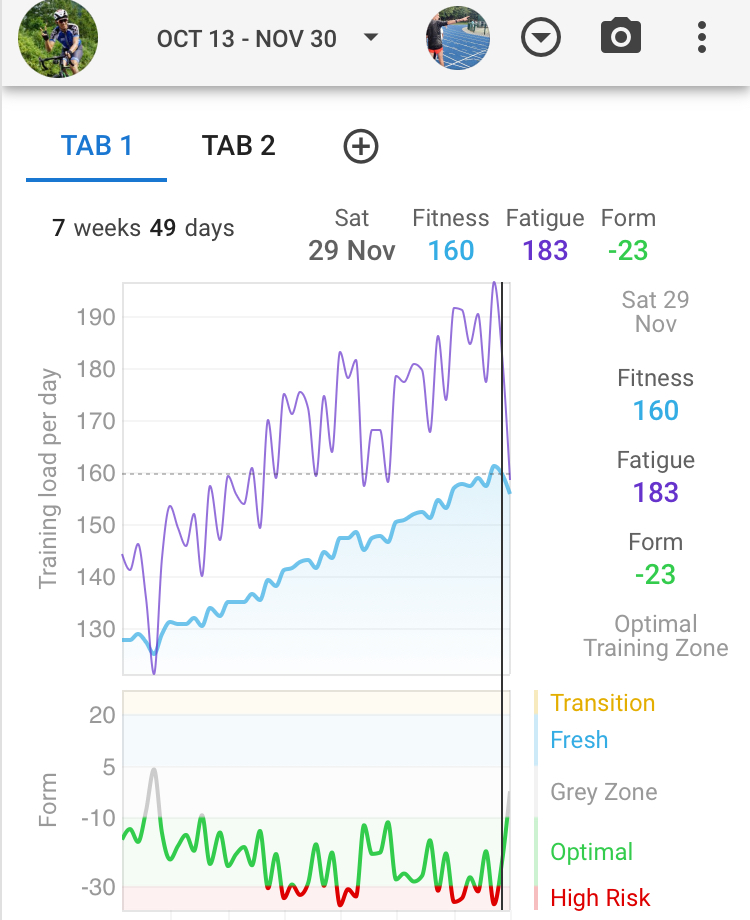Switch to Tab 2
The height and width of the screenshot is (920, 750).
238,146
